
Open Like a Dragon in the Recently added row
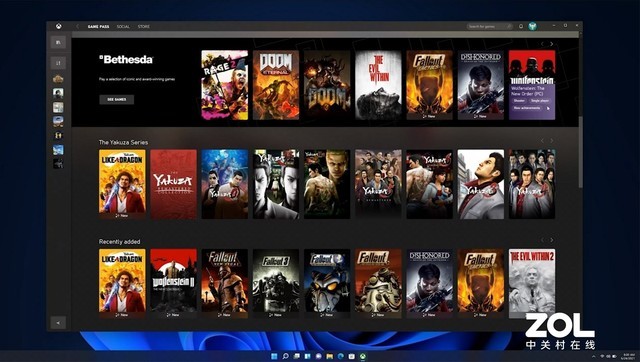tap(122, 284)
